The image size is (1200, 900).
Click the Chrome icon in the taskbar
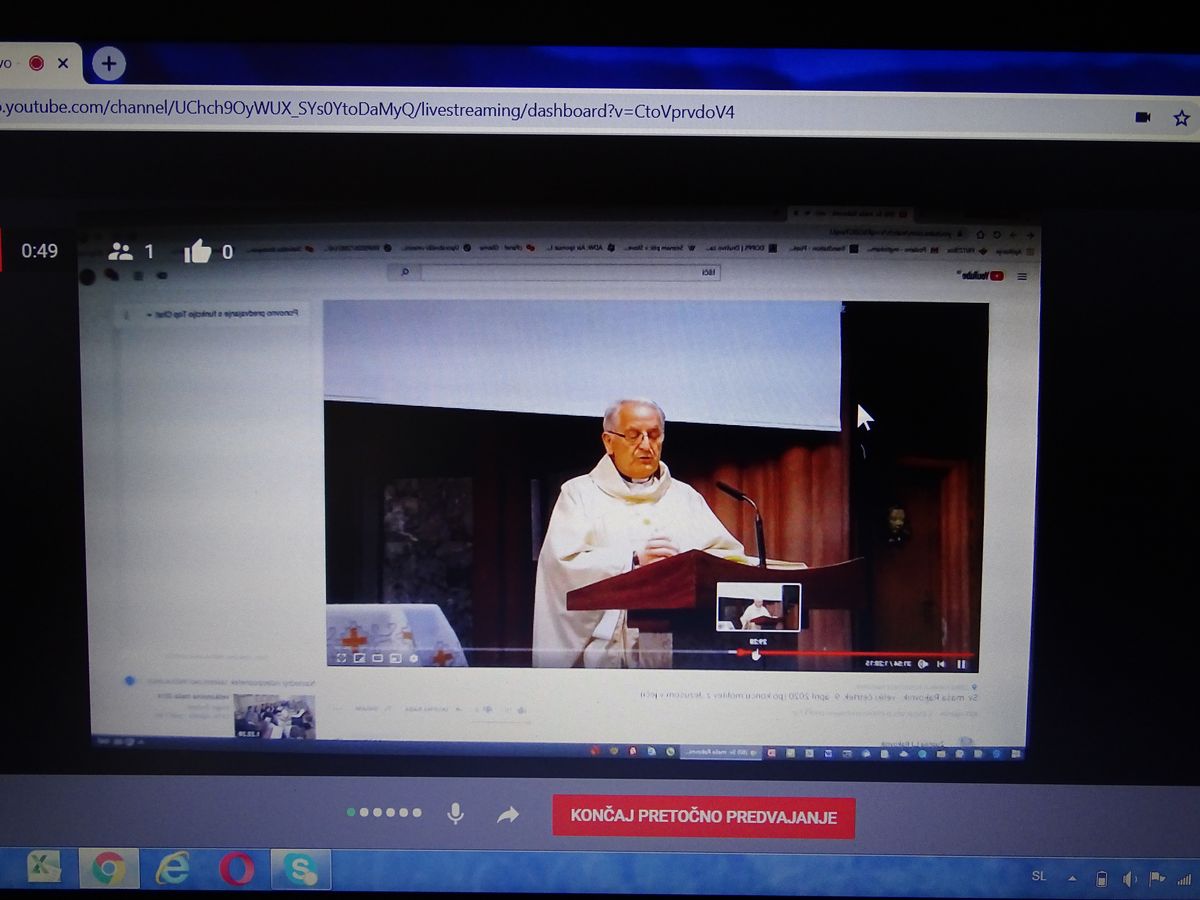[x=108, y=868]
